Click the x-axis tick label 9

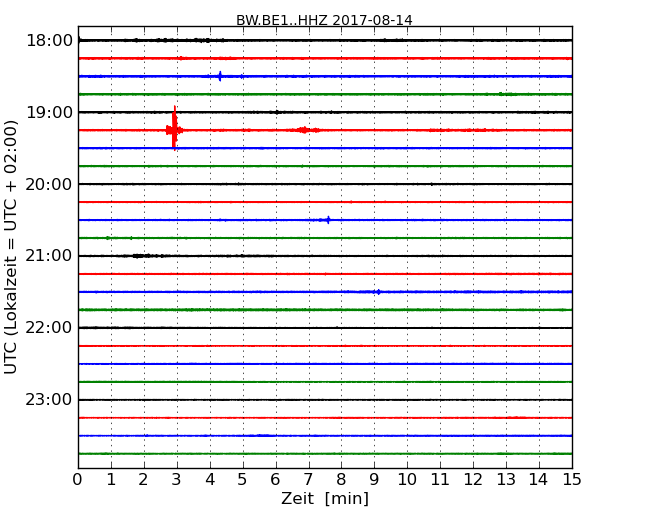(x=374, y=480)
